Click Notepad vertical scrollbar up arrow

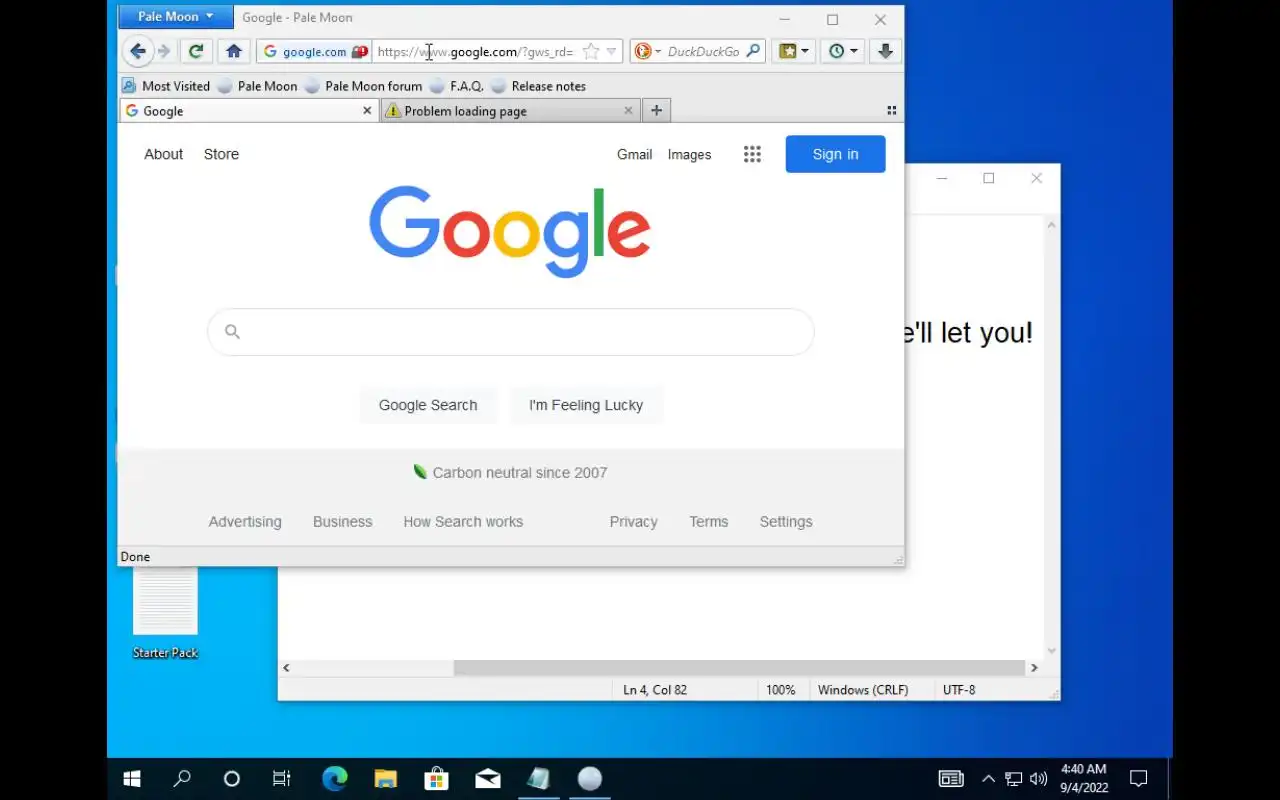pos(1051,225)
